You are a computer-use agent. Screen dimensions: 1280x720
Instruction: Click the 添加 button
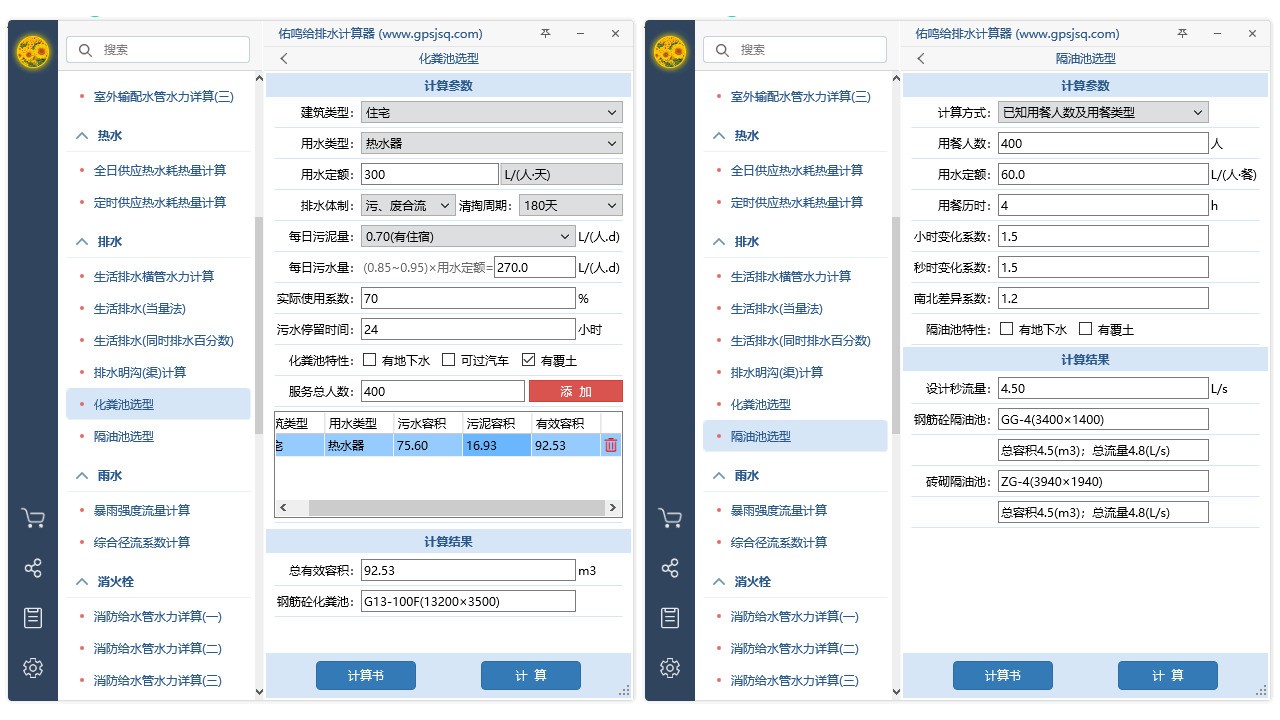pos(574,390)
